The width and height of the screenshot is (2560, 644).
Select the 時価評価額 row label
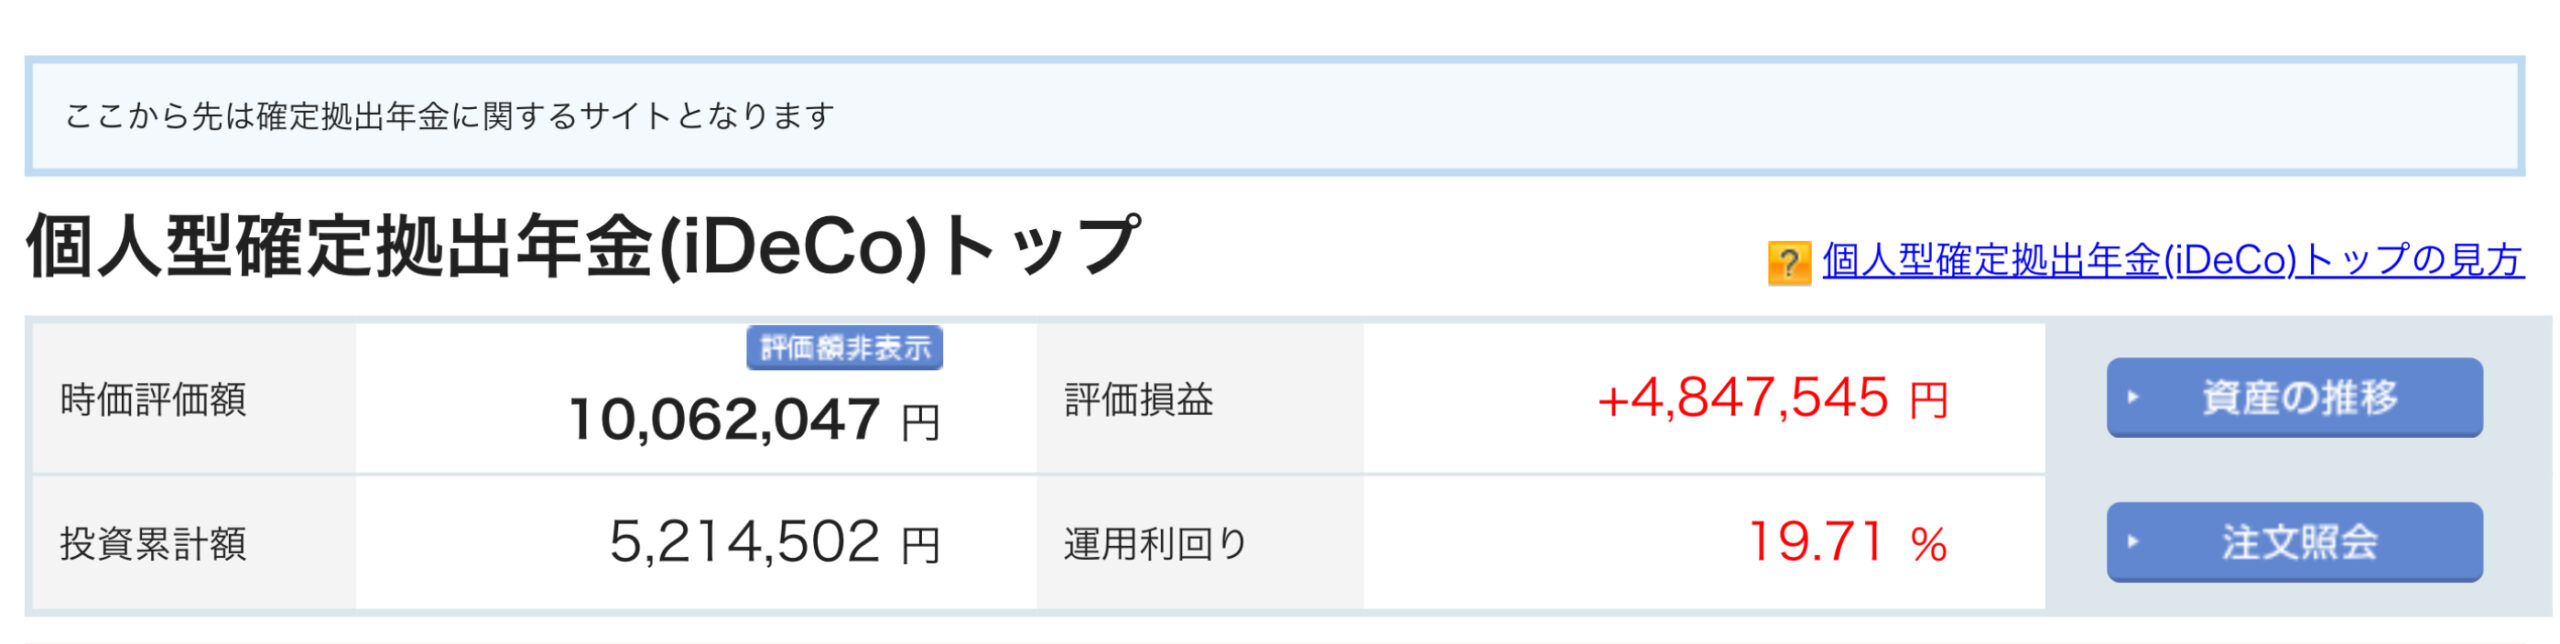153,399
